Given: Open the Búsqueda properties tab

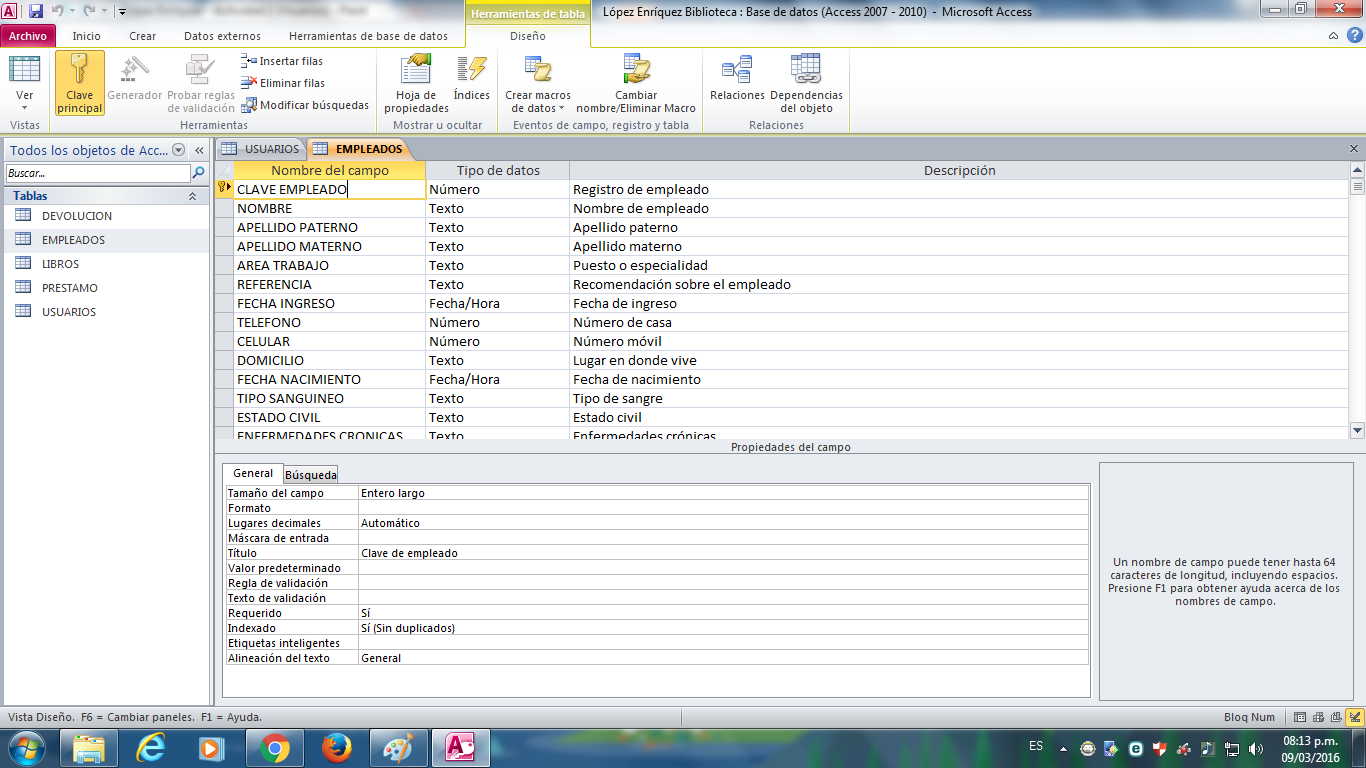Looking at the screenshot, I should [311, 474].
